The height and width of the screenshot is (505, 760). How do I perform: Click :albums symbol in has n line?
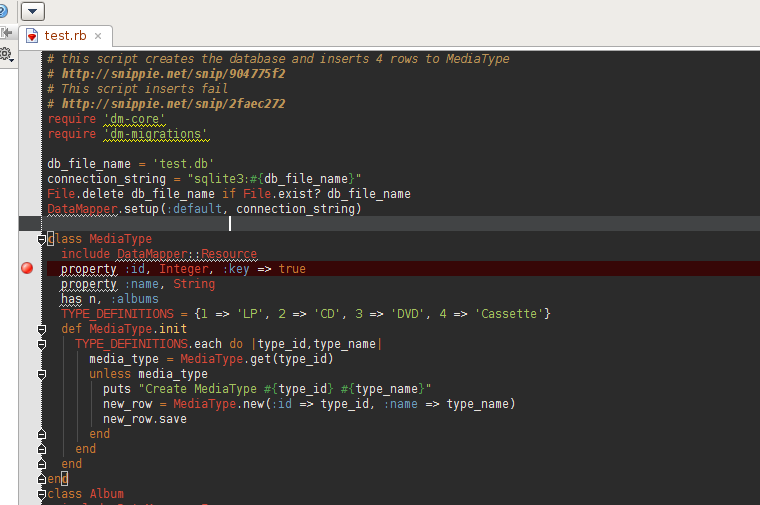134,299
